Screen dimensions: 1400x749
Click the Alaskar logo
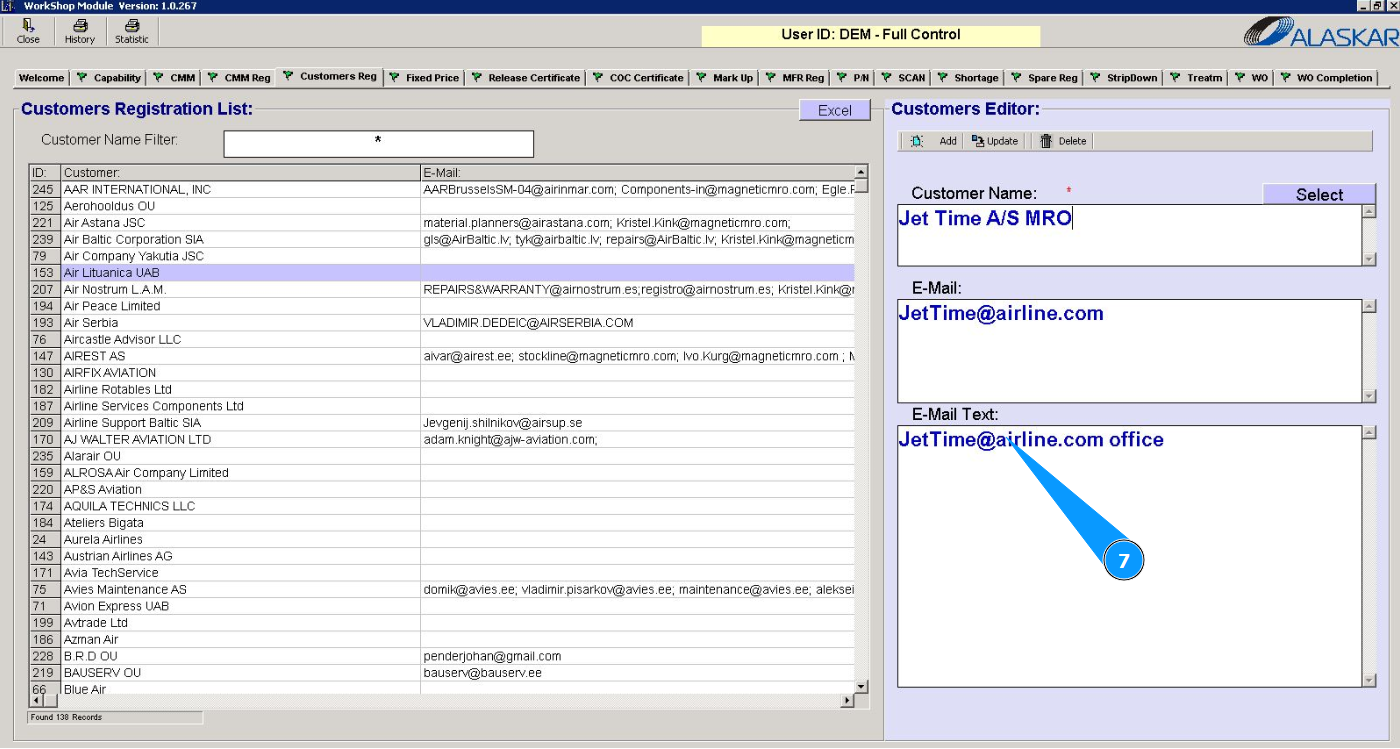(1320, 32)
